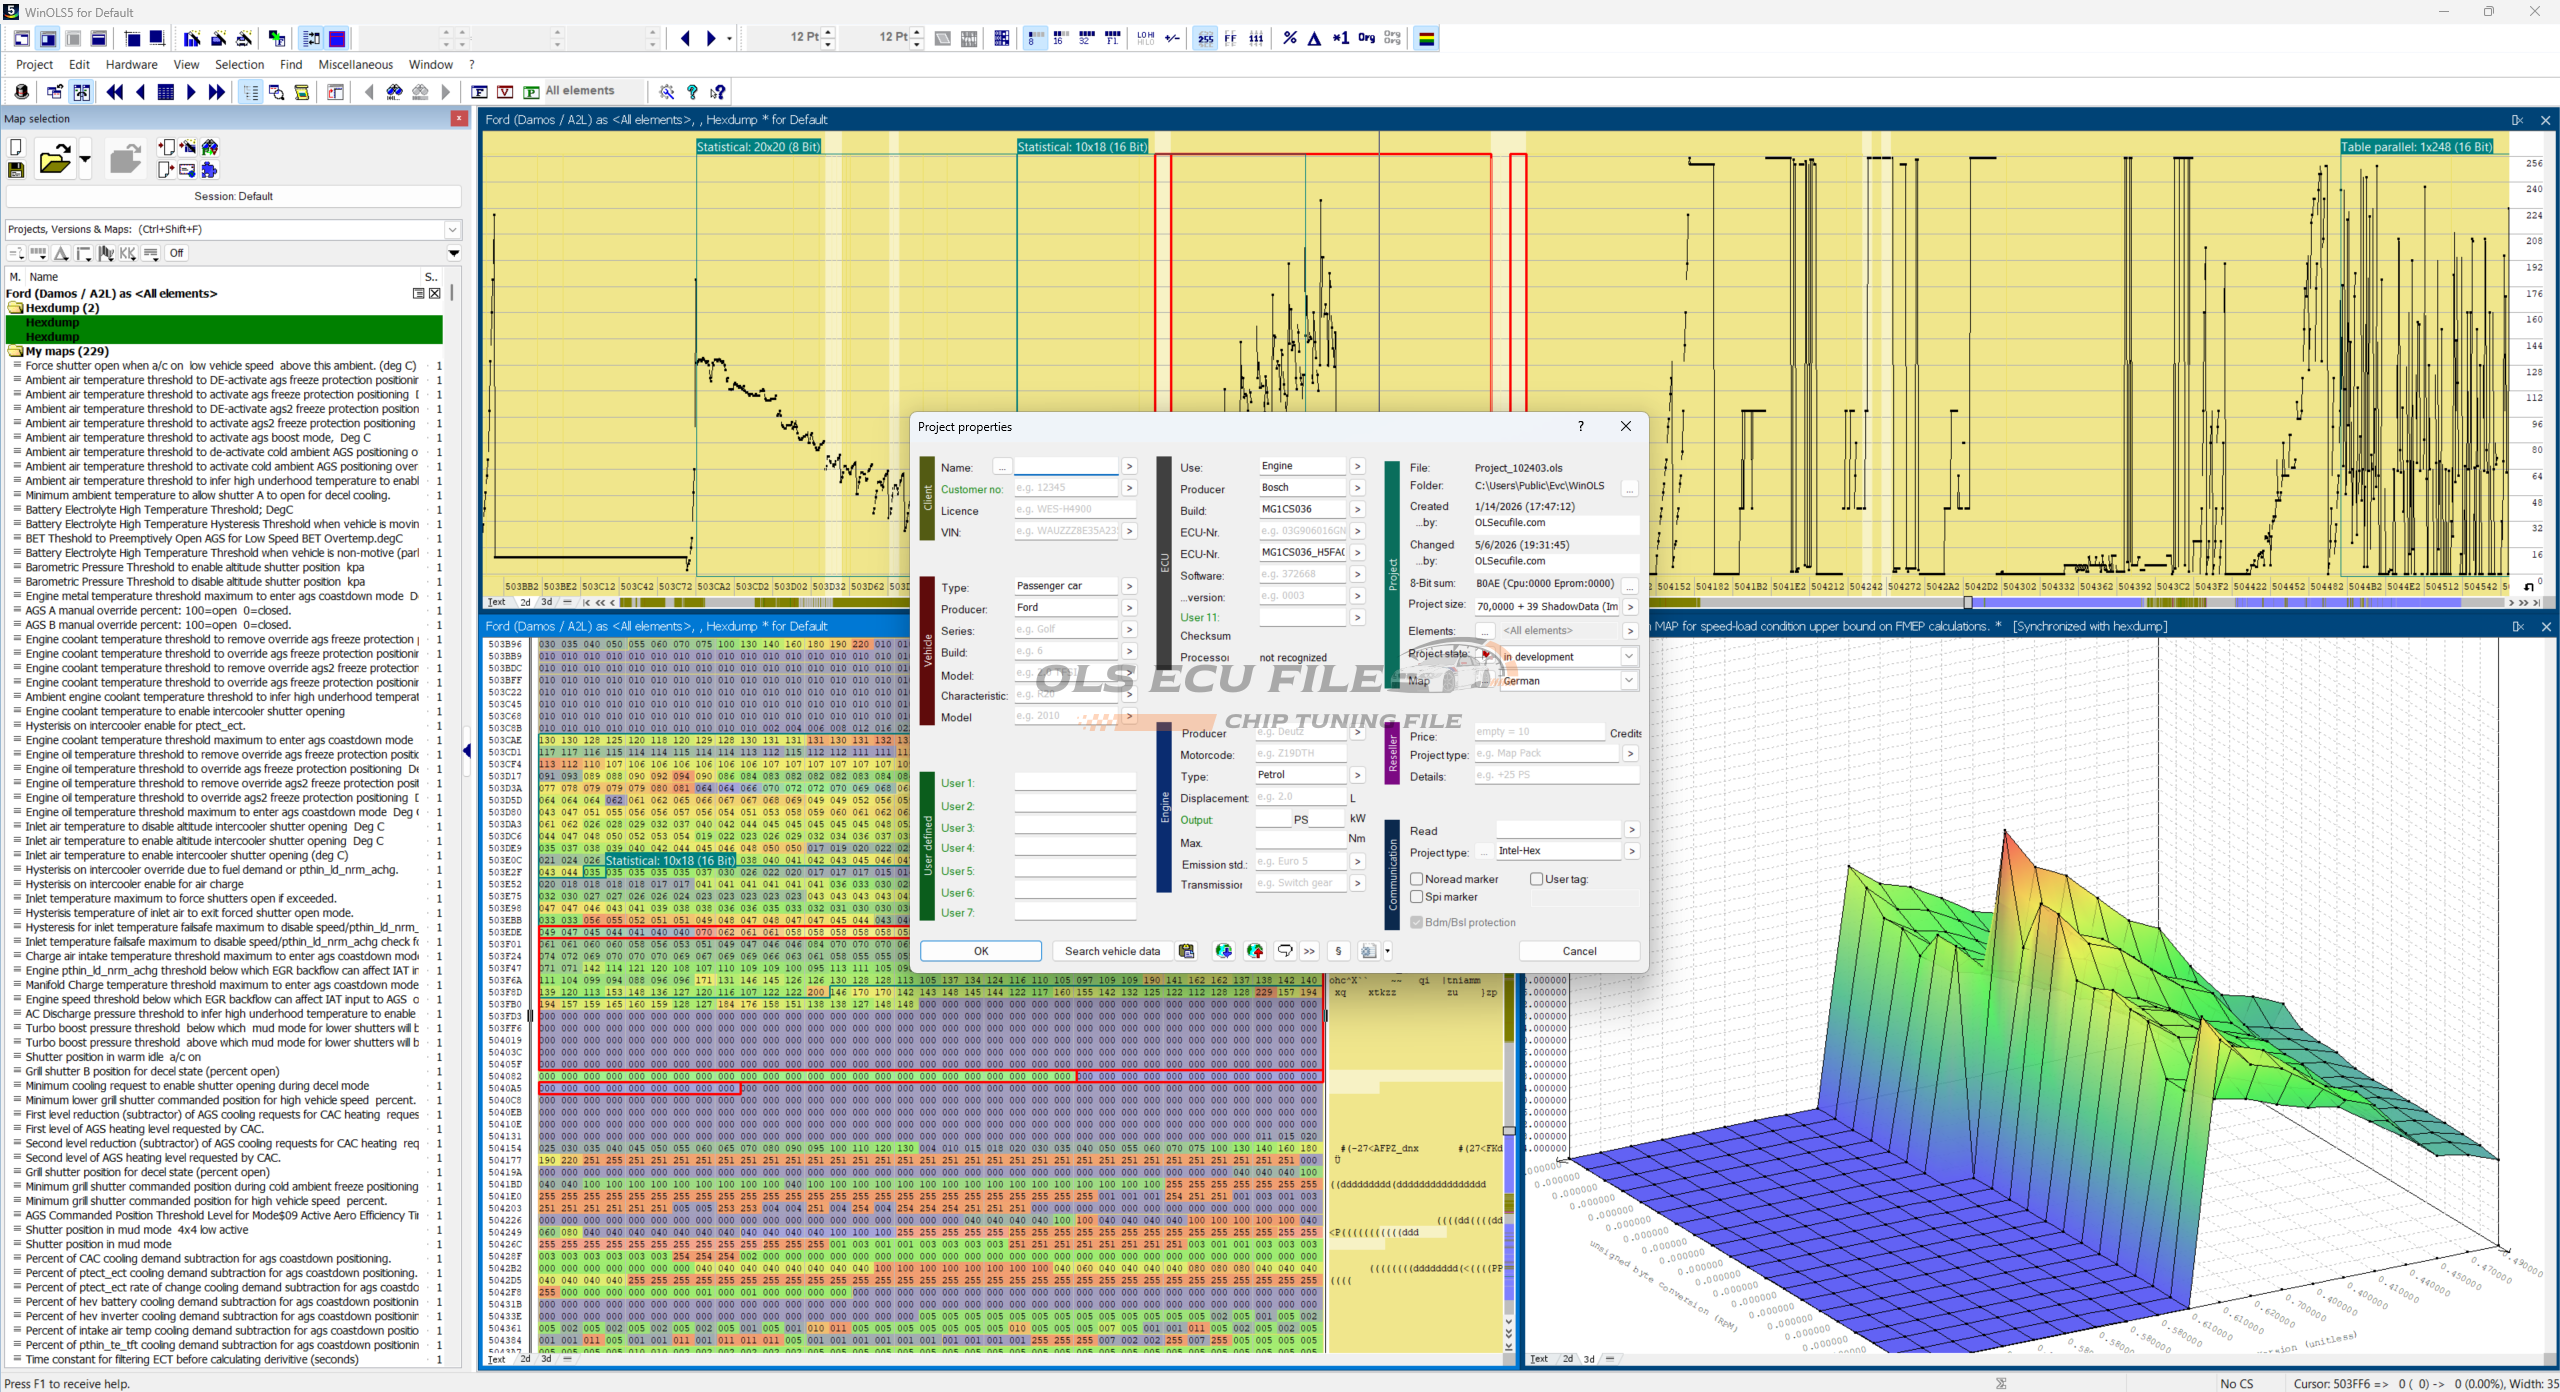This screenshot has width=2560, height=1392.
Task: Click the >> expand button in dialog
Action: tap(1309, 951)
